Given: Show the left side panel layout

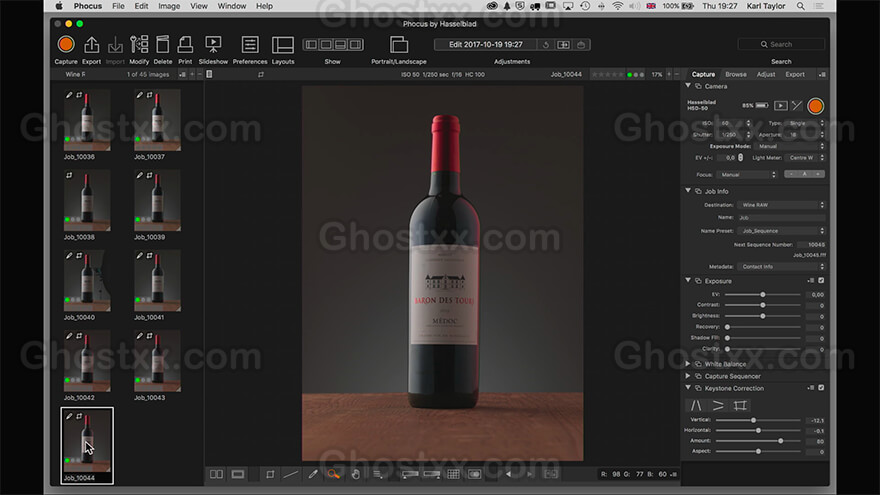Looking at the screenshot, I should tap(311, 44).
